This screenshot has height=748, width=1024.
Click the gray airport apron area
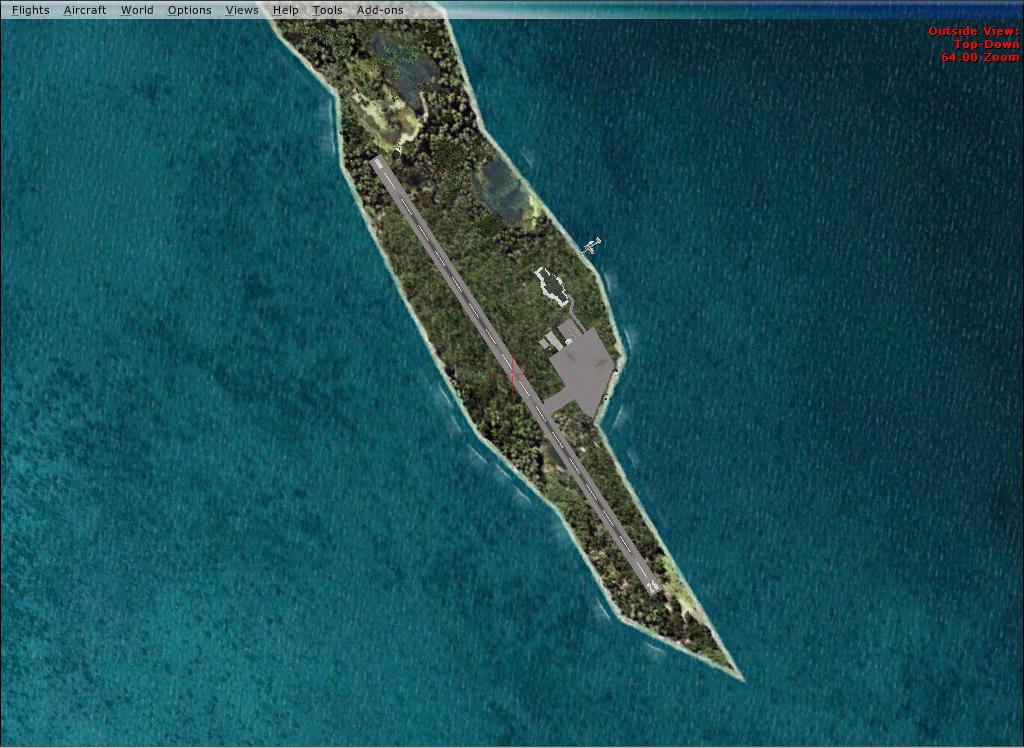(582, 372)
